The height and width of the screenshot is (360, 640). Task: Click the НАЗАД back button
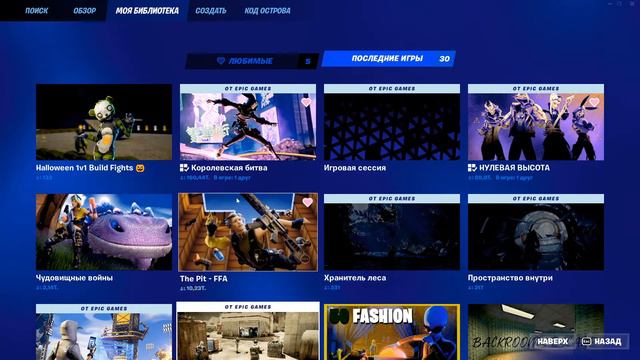[603, 341]
